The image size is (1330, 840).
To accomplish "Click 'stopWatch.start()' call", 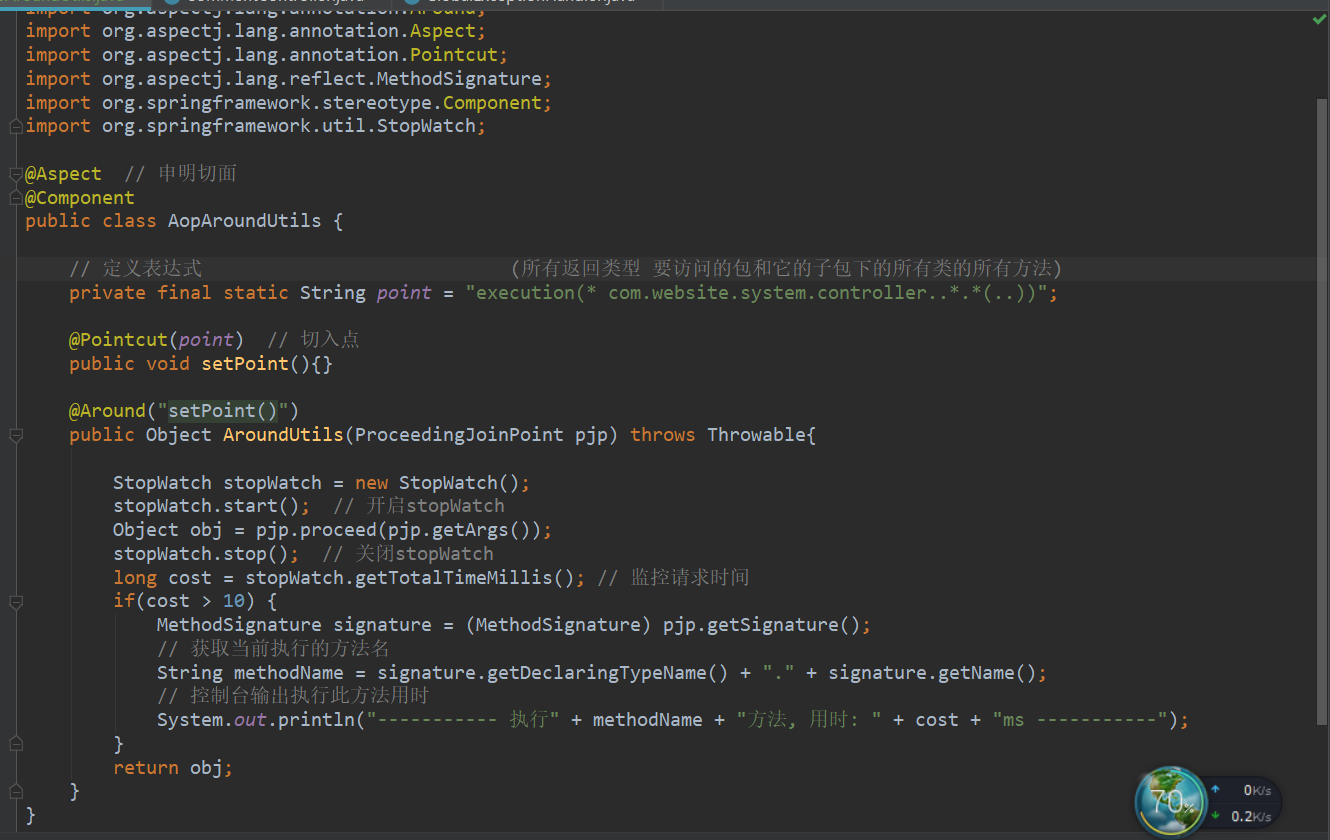I will coord(206,506).
